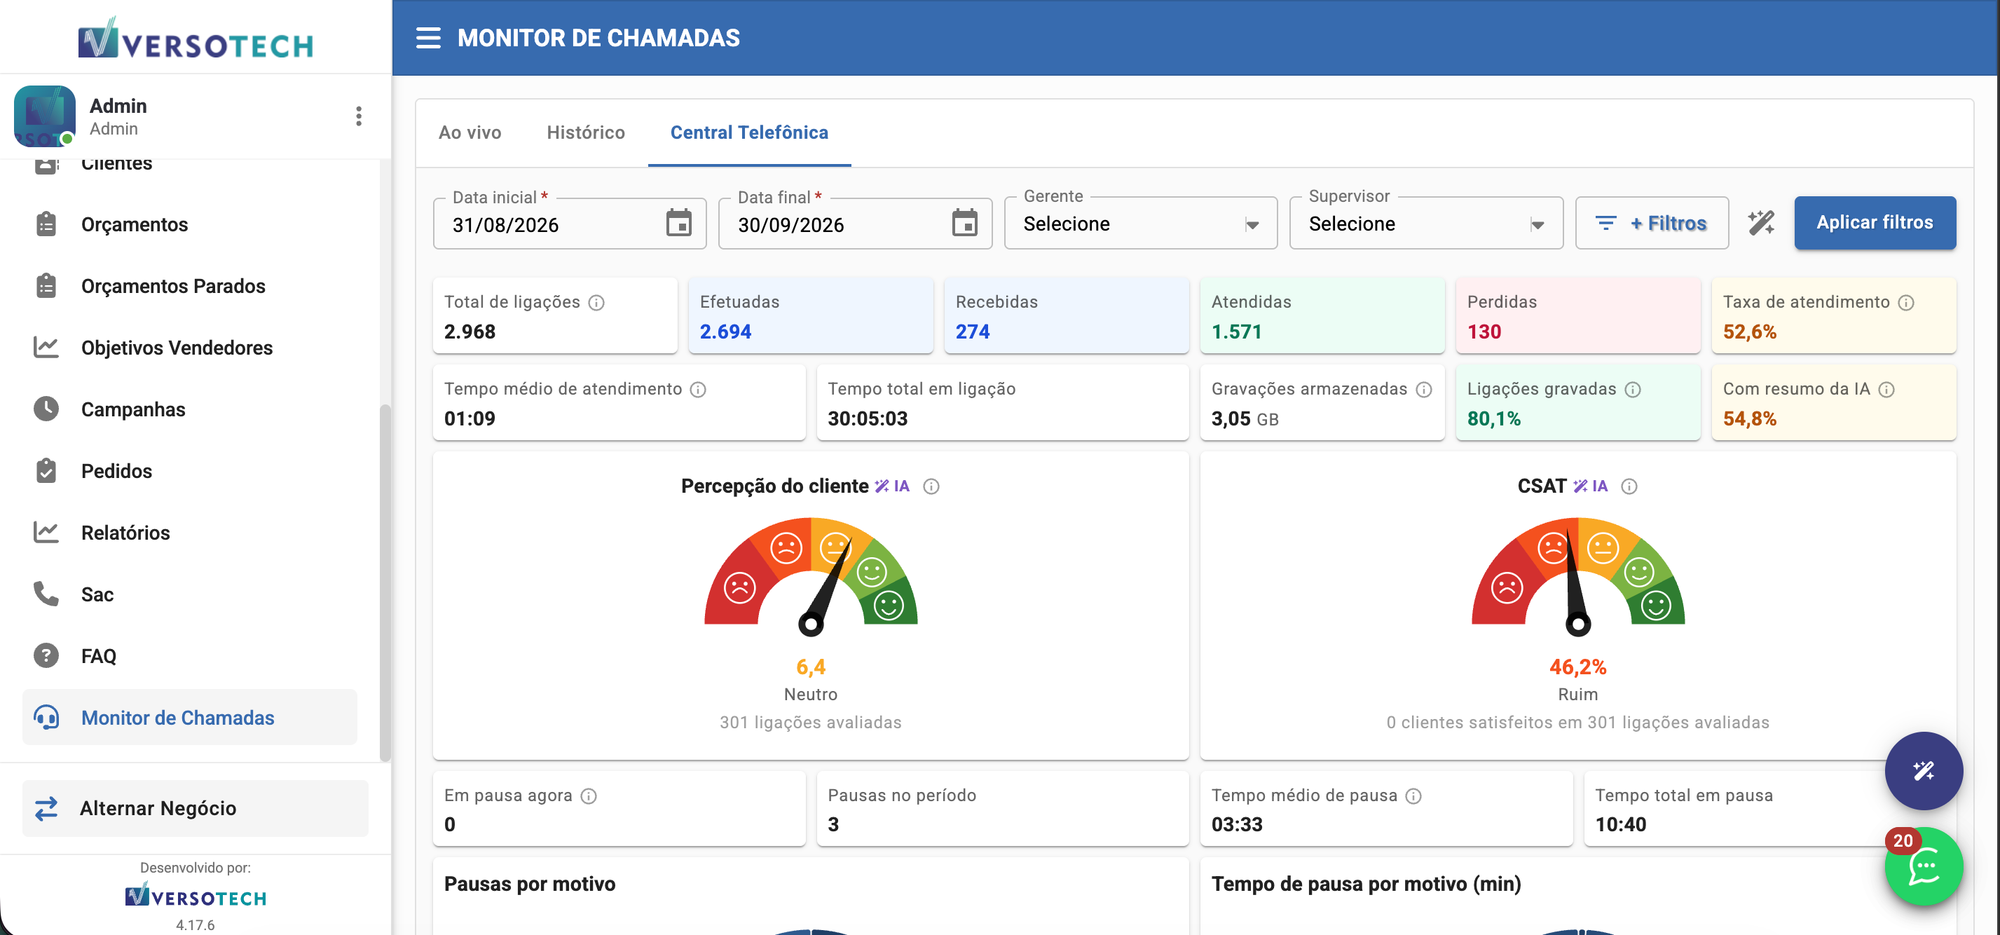This screenshot has width=2000, height=935.
Task: Open calendar picker for Data final
Action: 964,223
